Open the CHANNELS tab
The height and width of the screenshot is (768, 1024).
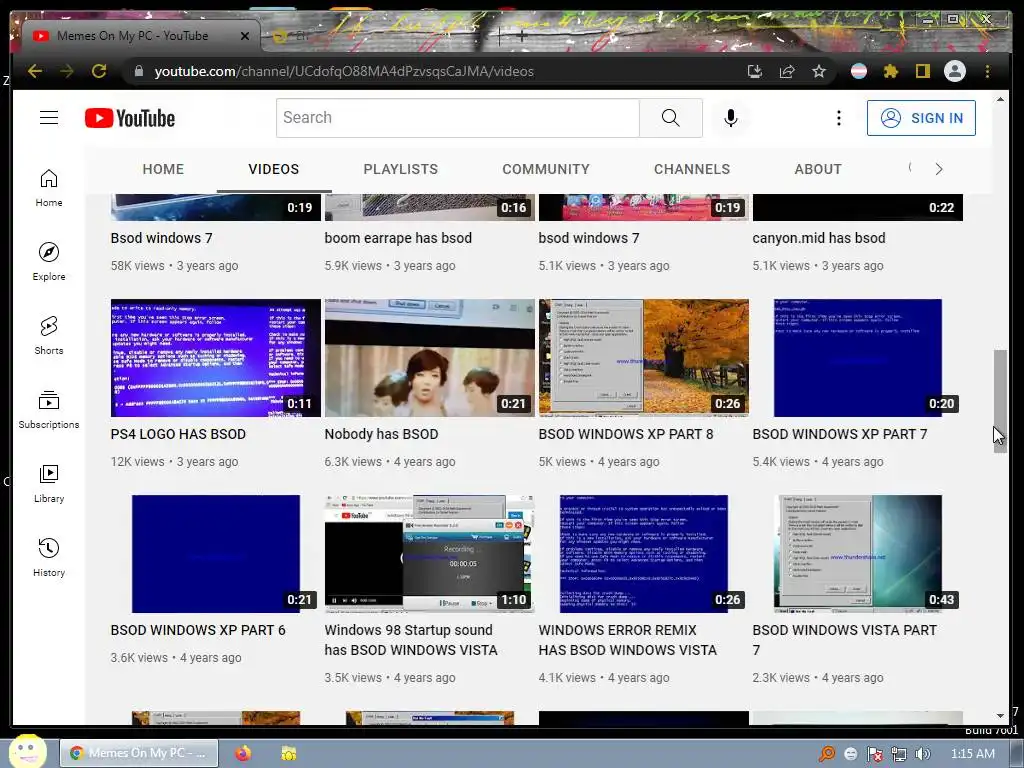(x=692, y=169)
